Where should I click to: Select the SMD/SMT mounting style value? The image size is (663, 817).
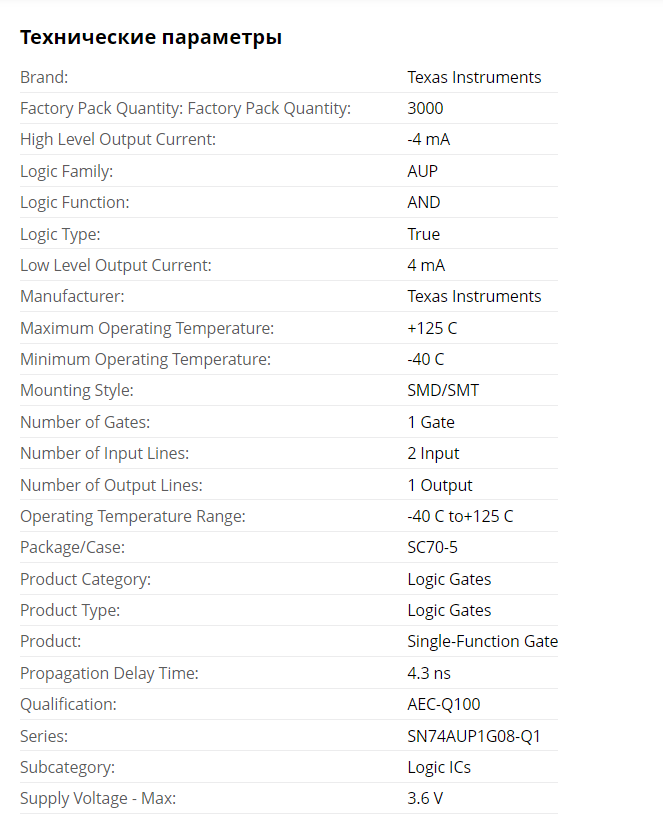pos(443,390)
